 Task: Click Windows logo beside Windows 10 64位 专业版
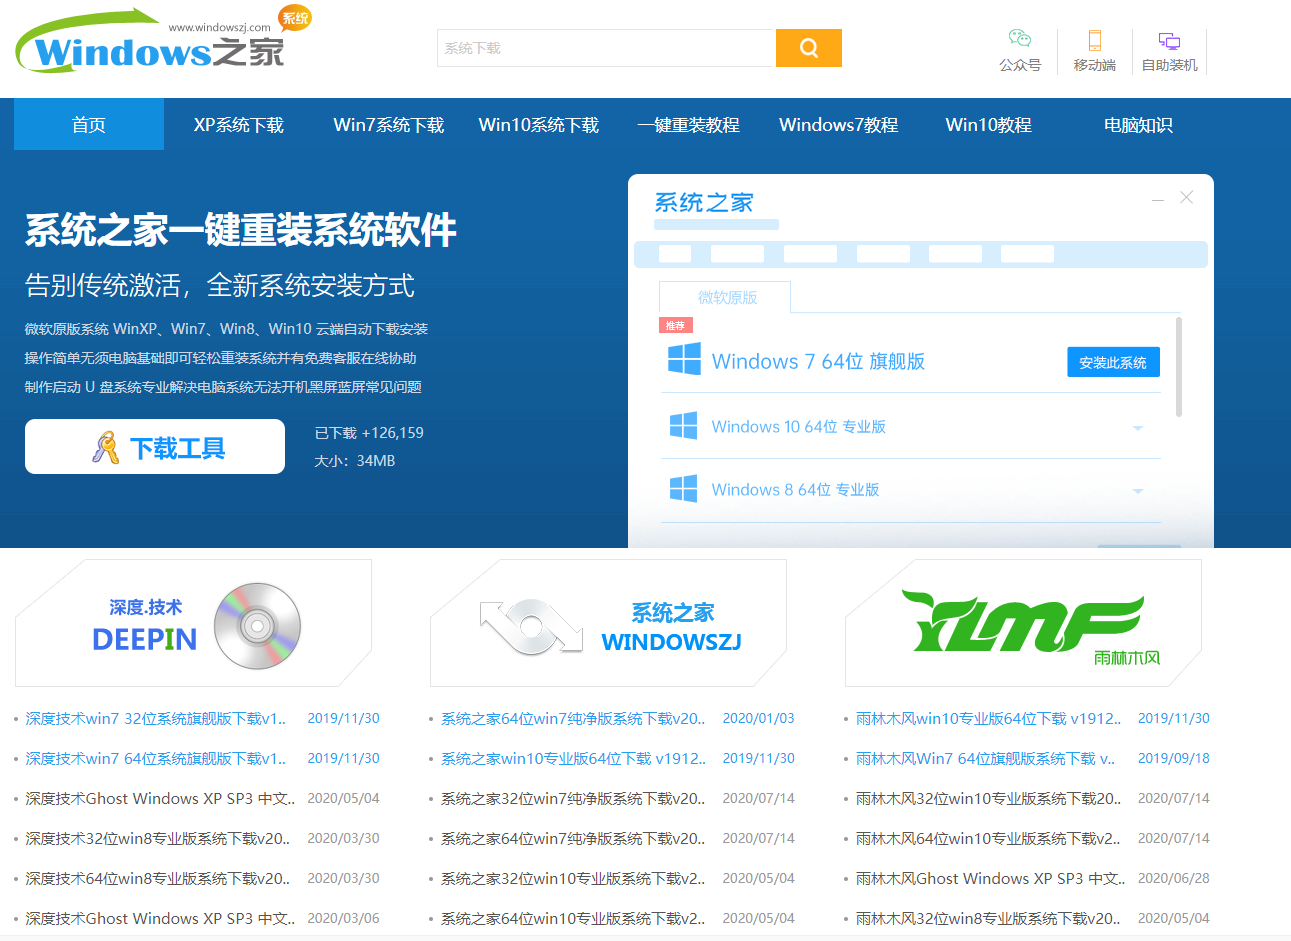pos(683,426)
